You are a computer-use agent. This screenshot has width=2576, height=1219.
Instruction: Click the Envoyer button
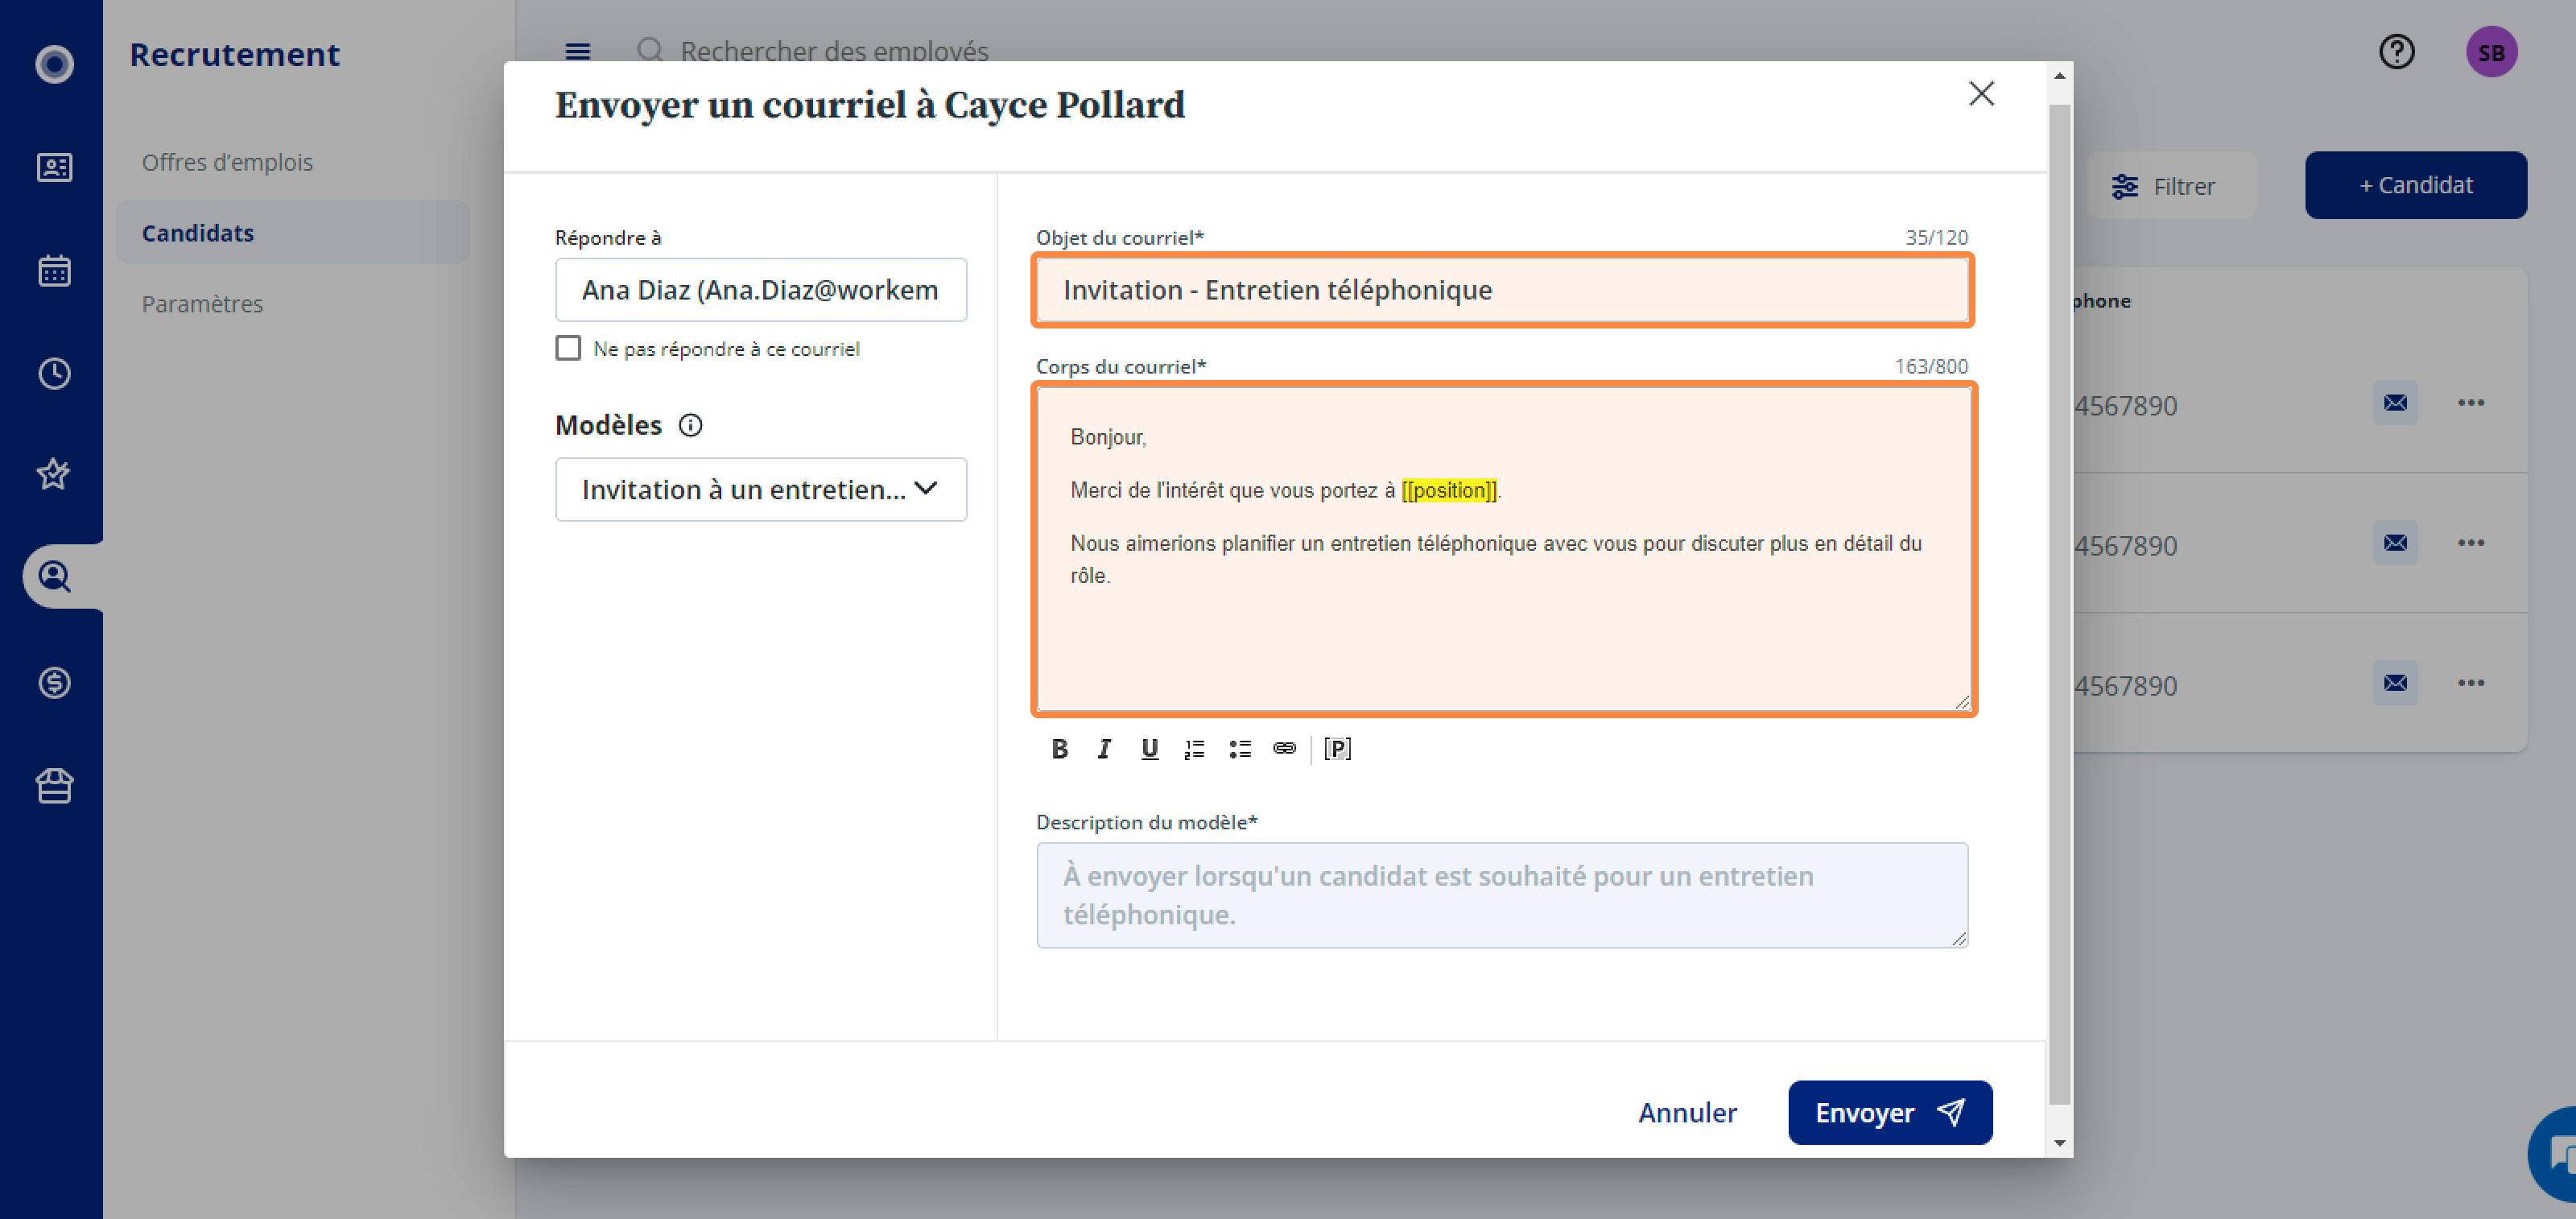(x=1890, y=1112)
